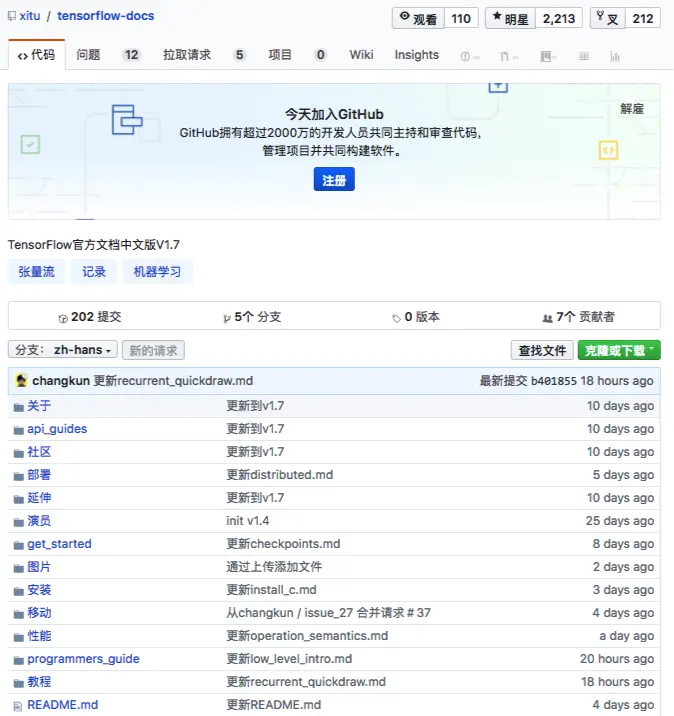Click the fork count 212
Viewport: 674px width, 716px height.
coord(642,18)
